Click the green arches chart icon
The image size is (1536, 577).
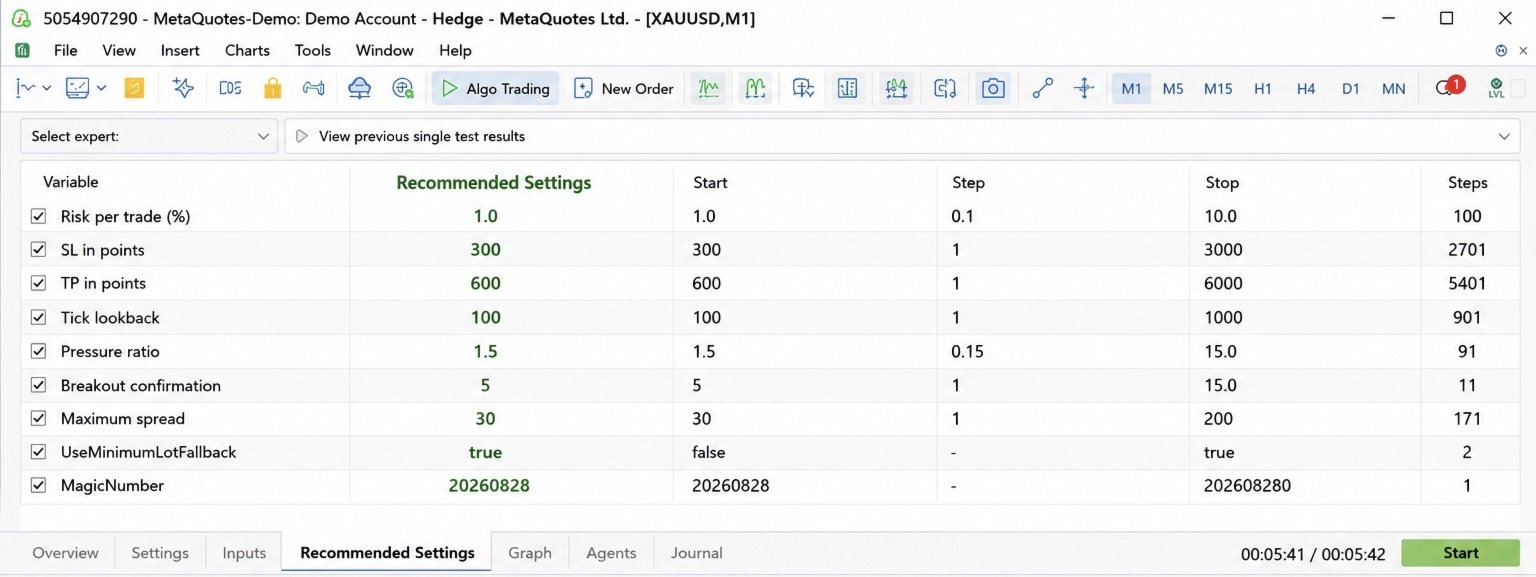tap(753, 88)
